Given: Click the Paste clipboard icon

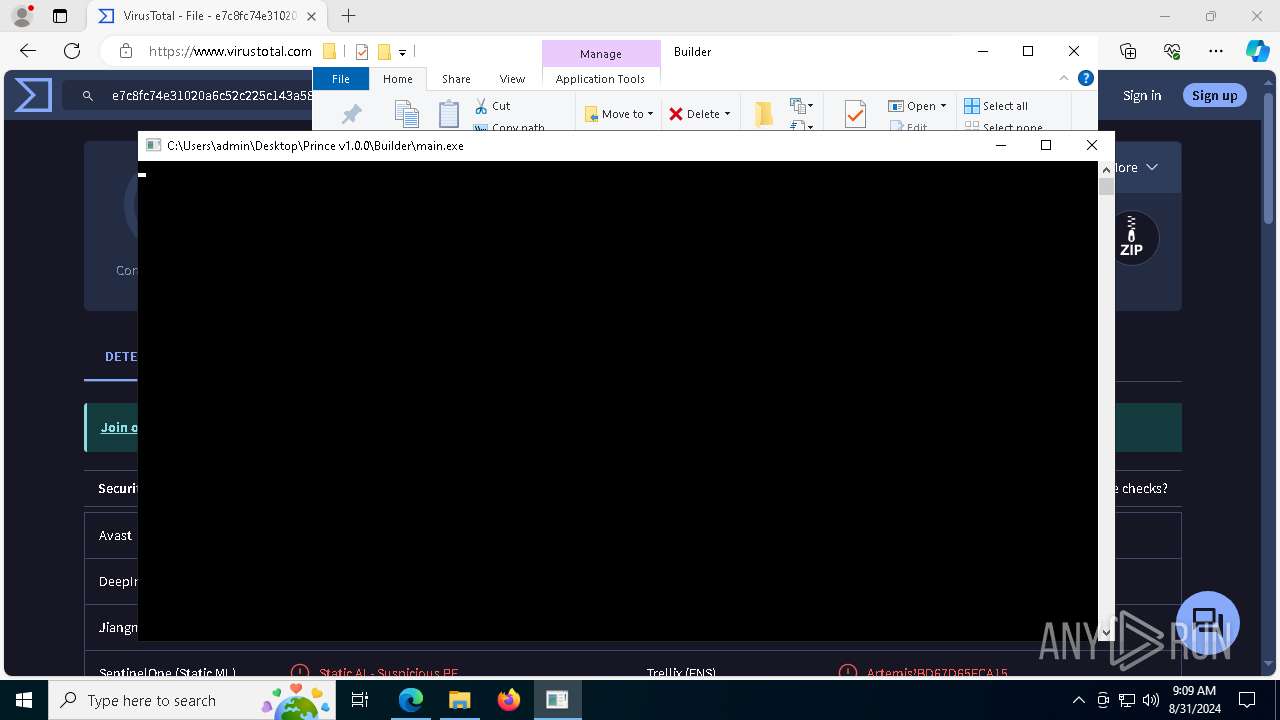Looking at the screenshot, I should click(449, 114).
